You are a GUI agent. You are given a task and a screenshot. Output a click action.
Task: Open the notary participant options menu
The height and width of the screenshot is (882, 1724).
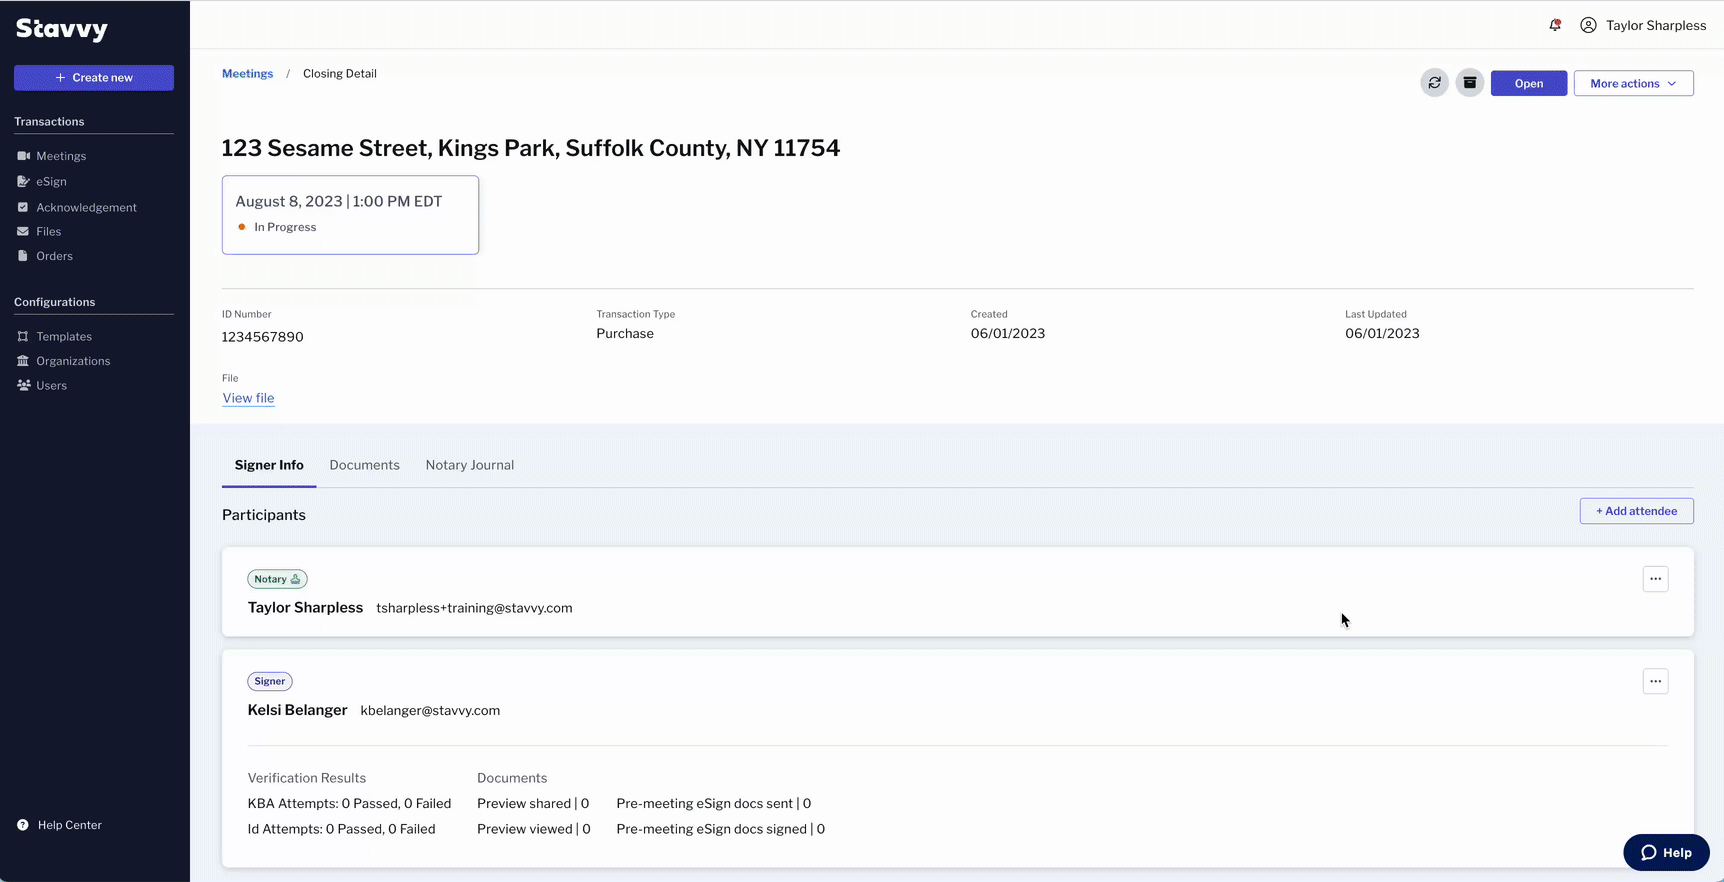1655,579
